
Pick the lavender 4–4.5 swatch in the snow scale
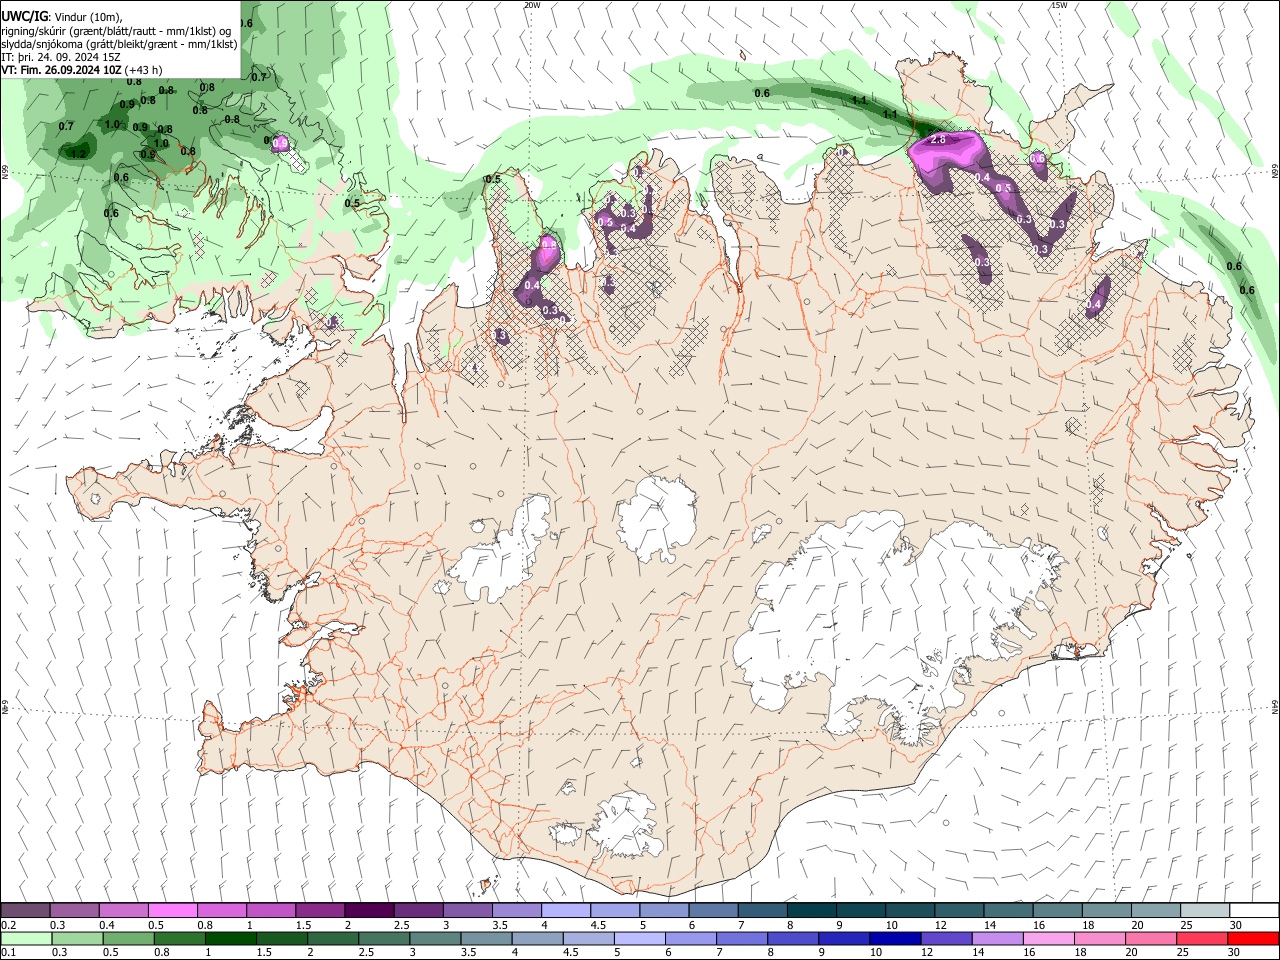pyautogui.click(x=565, y=911)
